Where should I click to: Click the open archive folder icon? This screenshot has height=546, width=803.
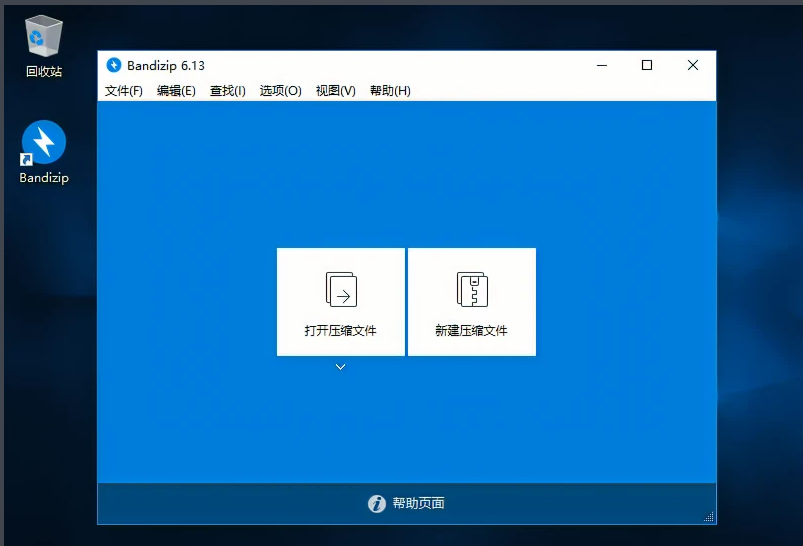(341, 289)
